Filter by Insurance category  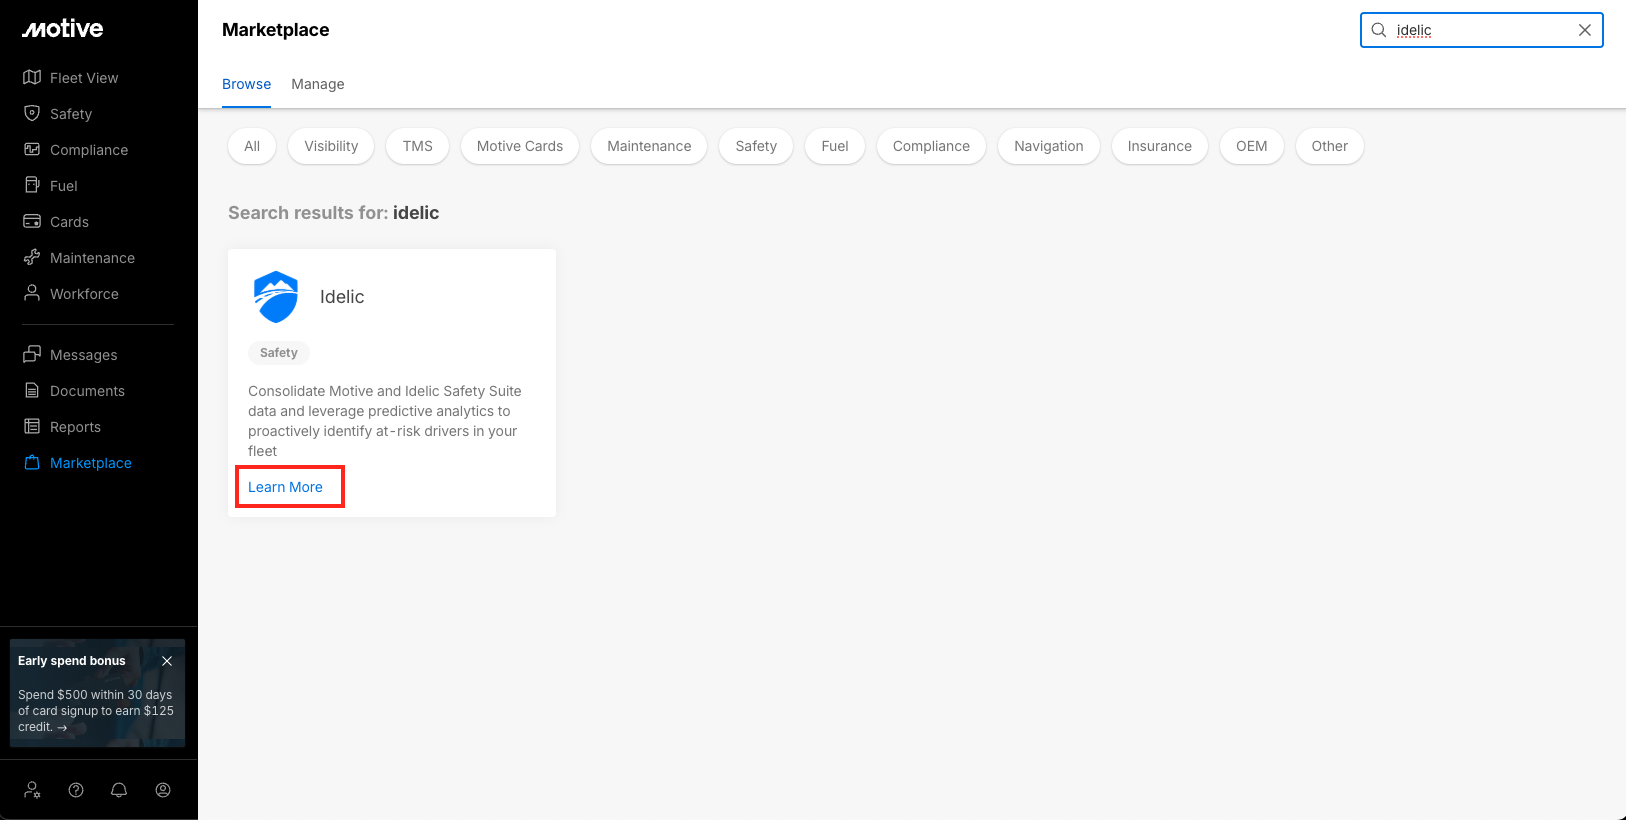(x=1160, y=146)
